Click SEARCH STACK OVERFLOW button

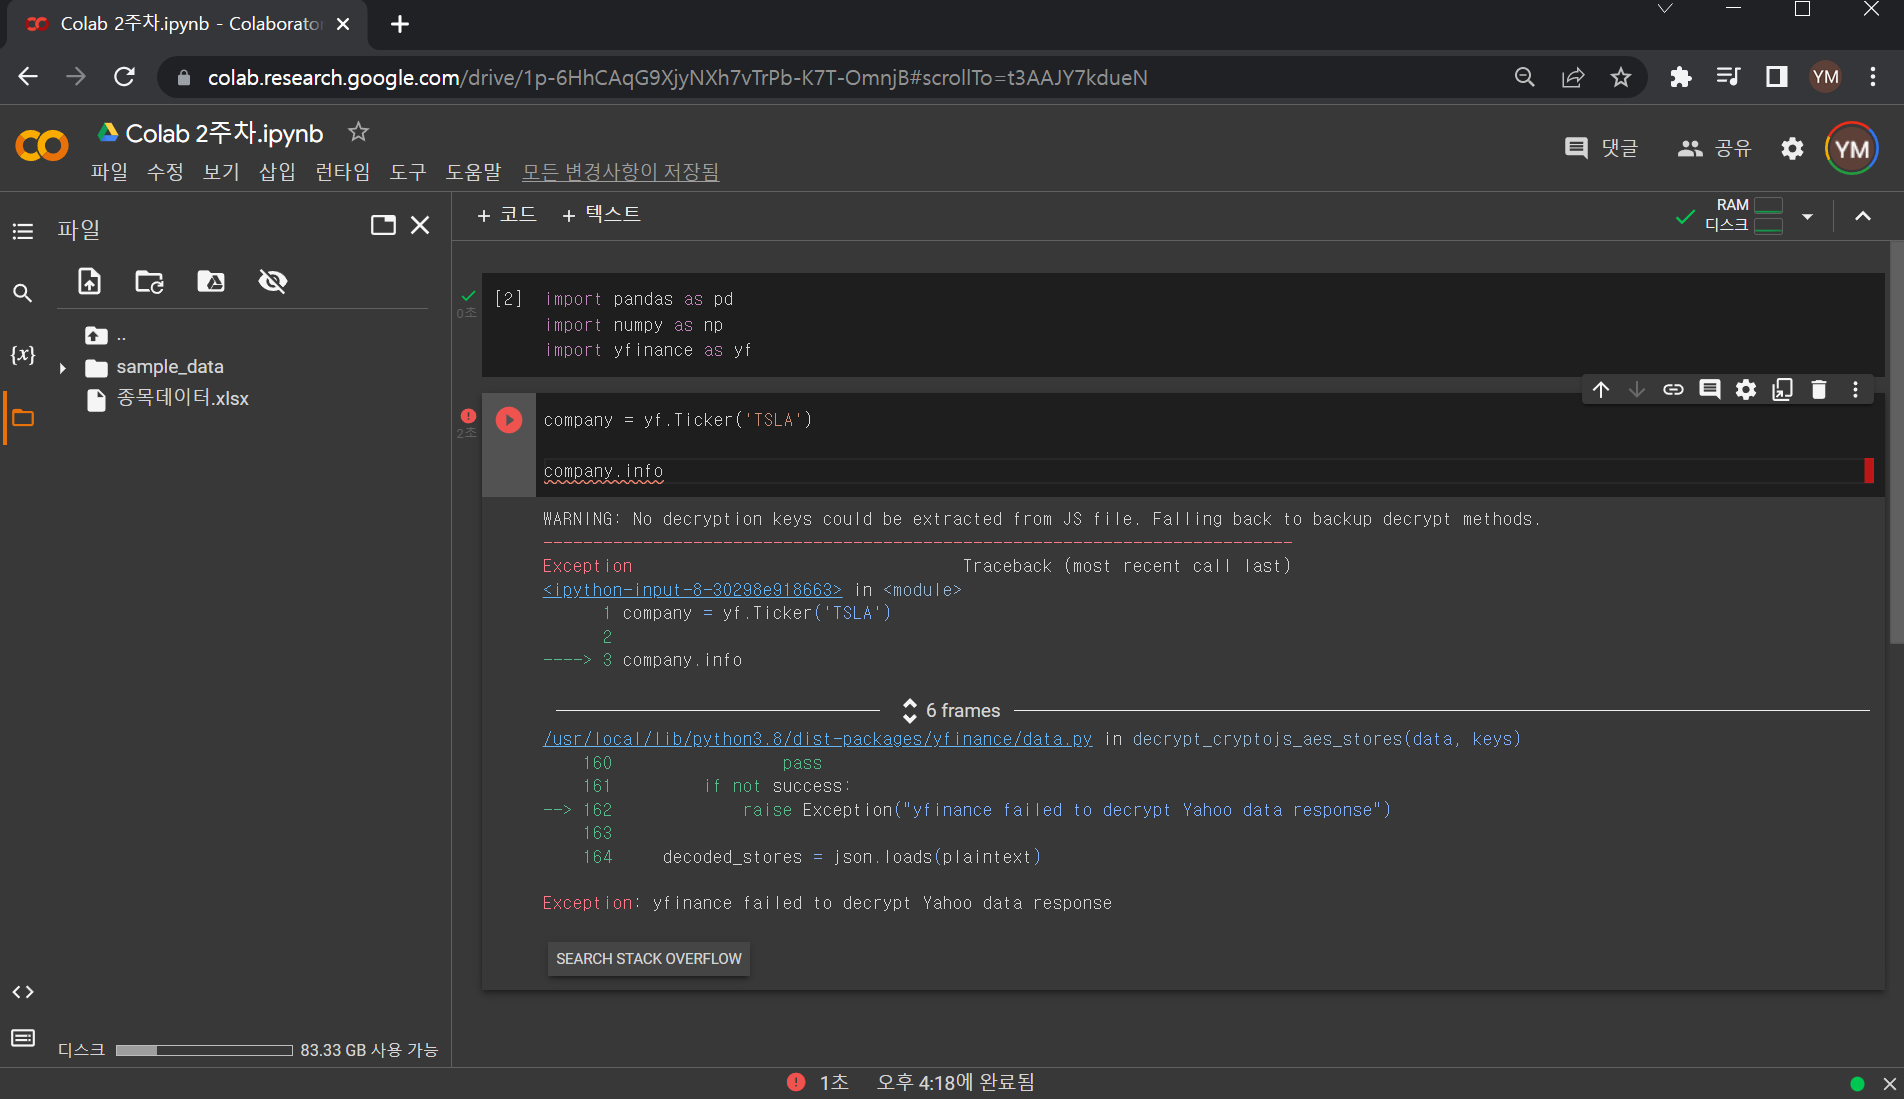click(649, 959)
